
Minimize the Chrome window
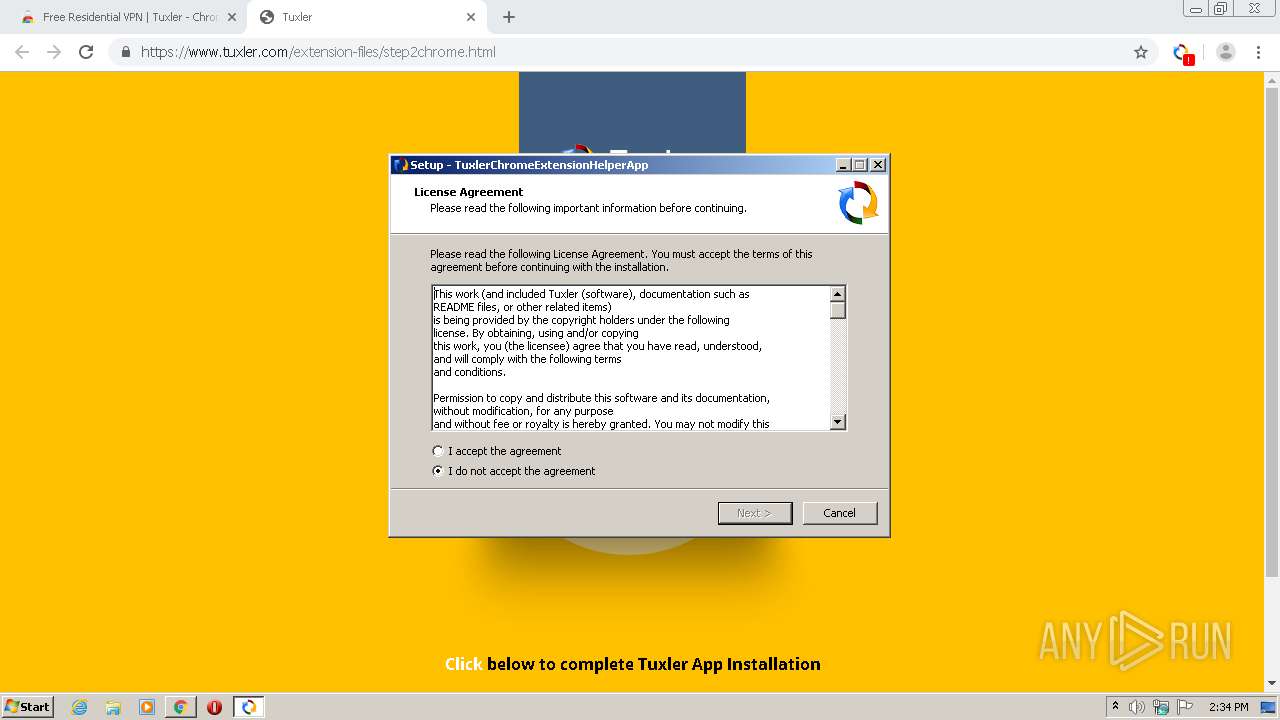pyautogui.click(x=1196, y=9)
